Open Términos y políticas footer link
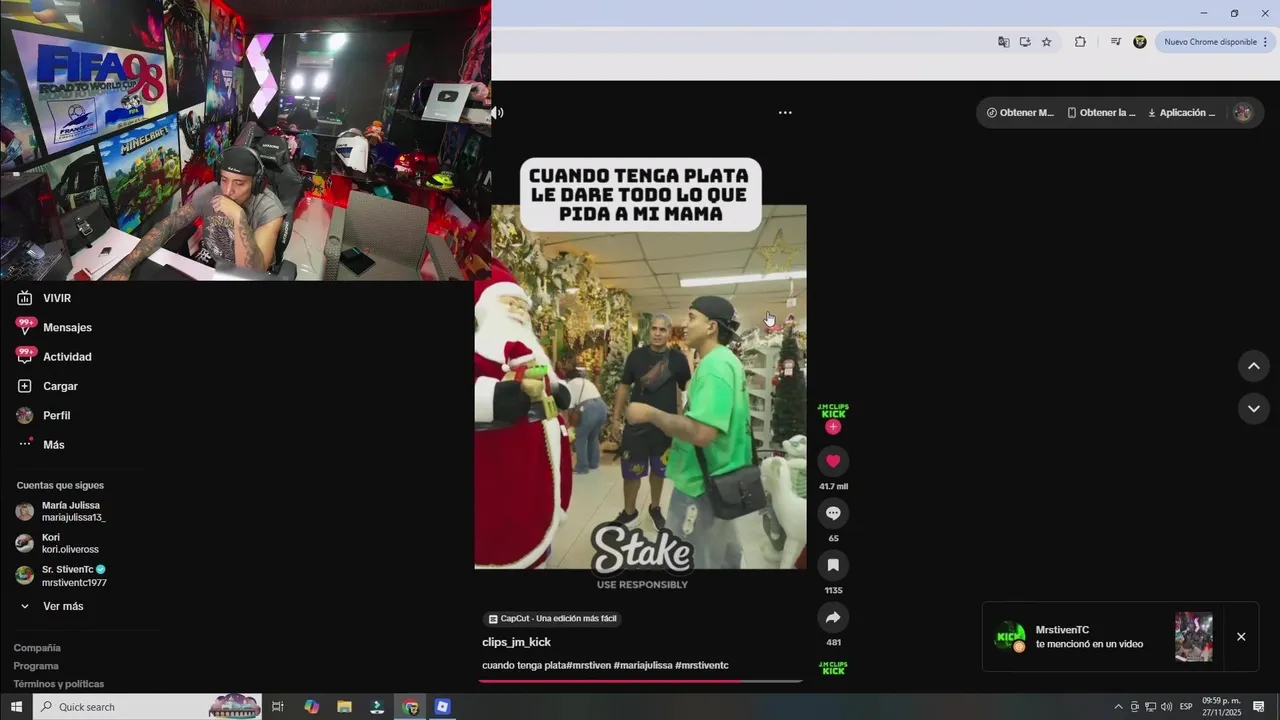The height and width of the screenshot is (720, 1280). click(59, 684)
